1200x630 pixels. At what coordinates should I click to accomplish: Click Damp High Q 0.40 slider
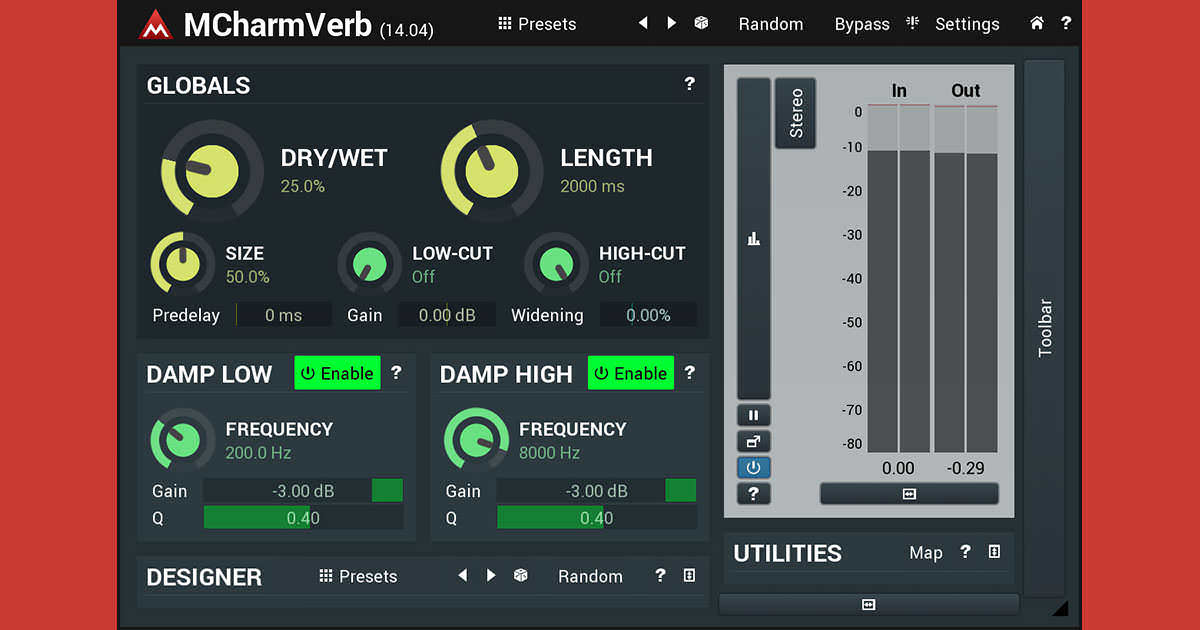[596, 518]
